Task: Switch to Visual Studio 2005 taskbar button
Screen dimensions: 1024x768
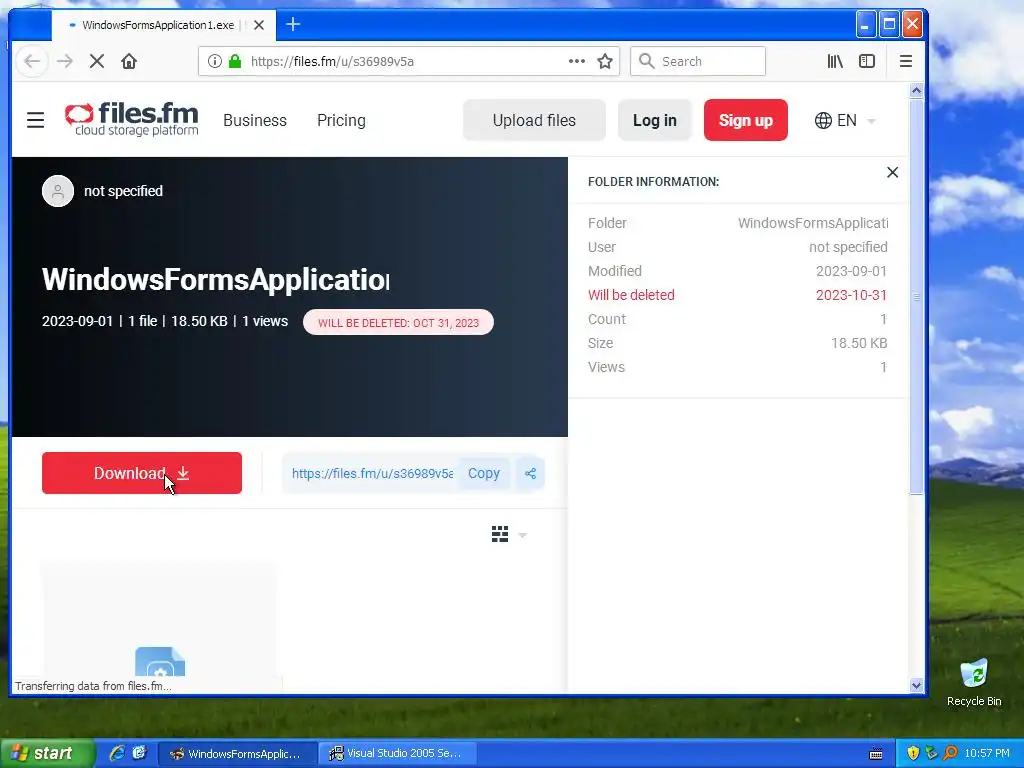Action: [397, 754]
